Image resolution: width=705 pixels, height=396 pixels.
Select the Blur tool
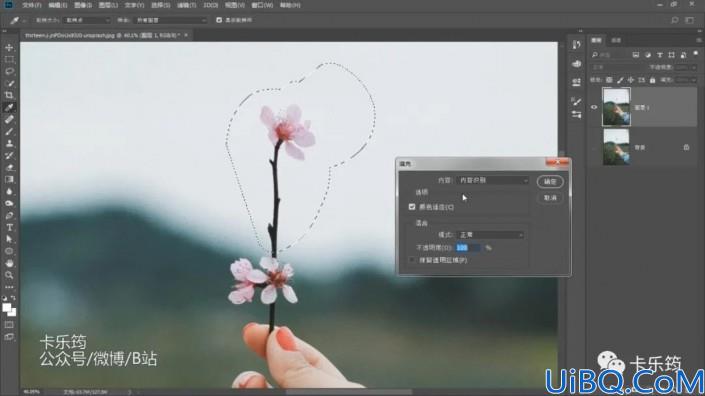click(9, 191)
